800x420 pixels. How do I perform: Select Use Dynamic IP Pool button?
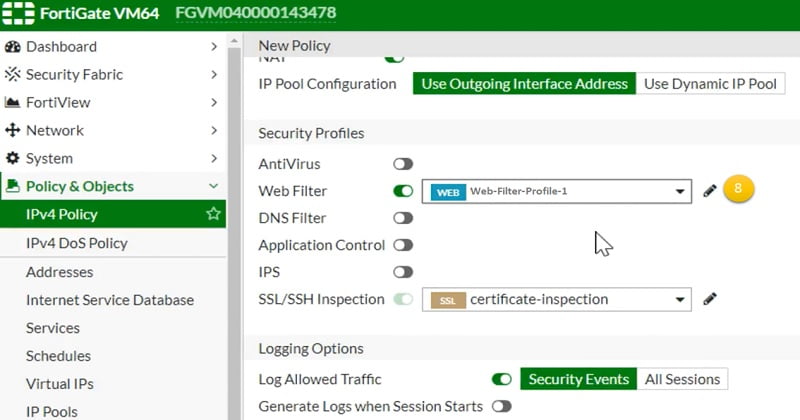coord(710,84)
